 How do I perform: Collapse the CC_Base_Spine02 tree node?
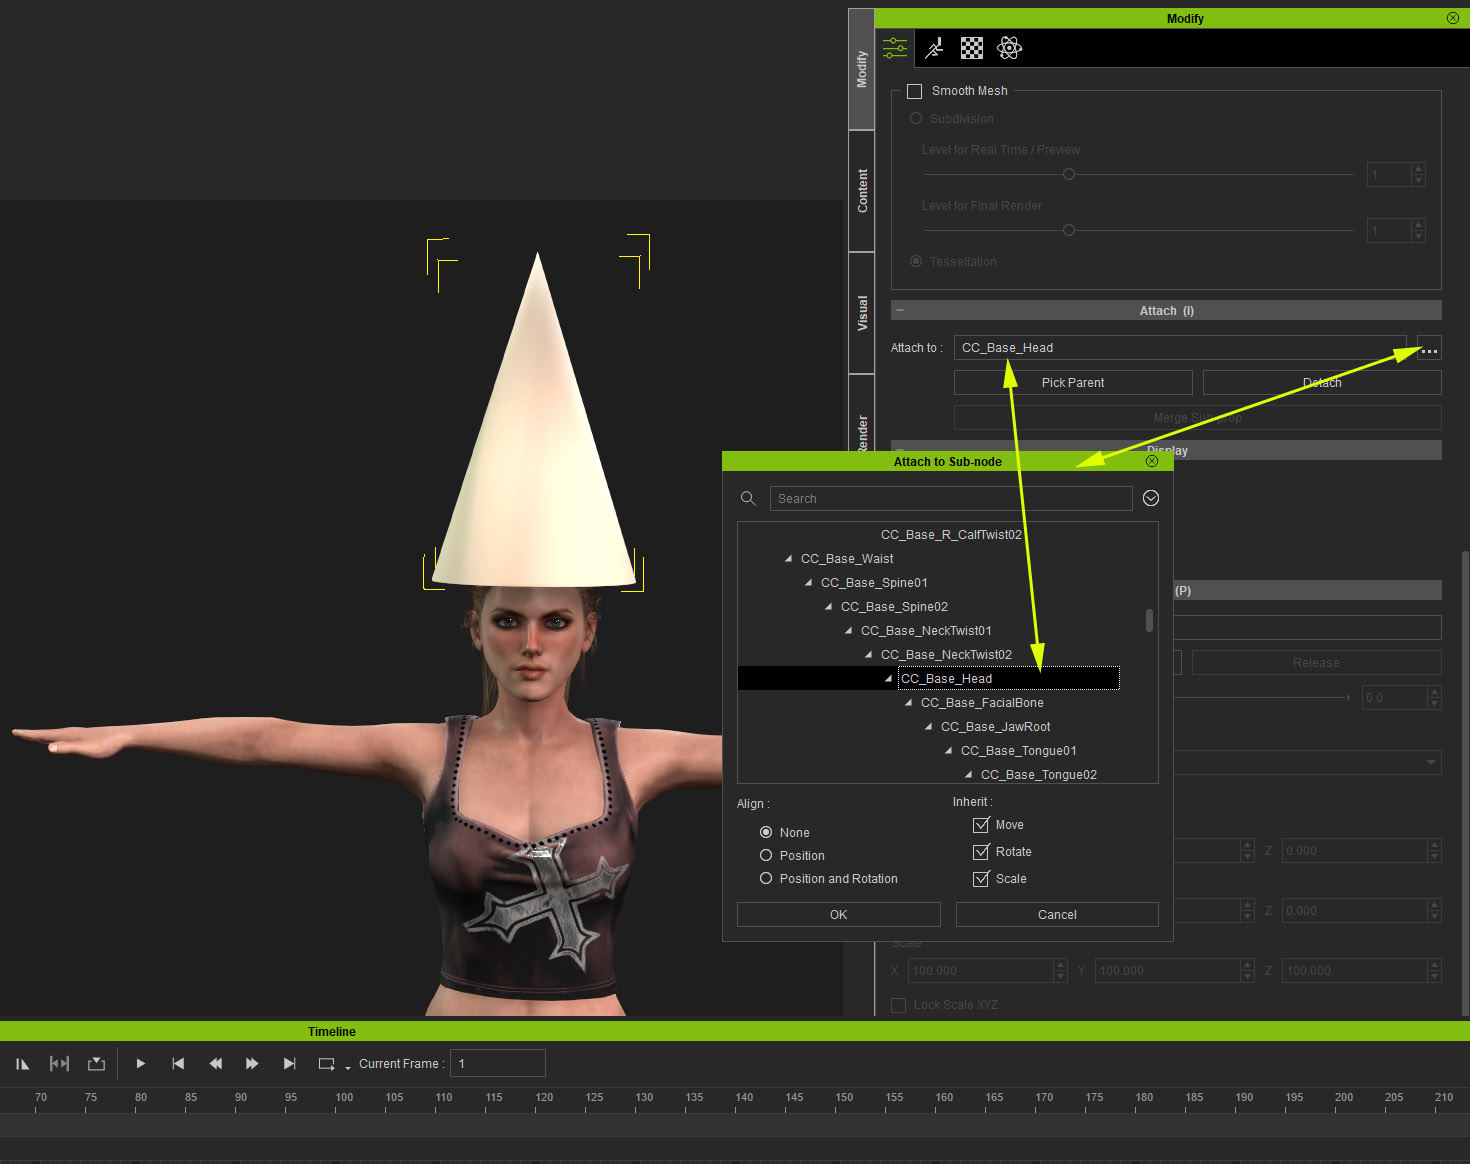click(x=828, y=607)
